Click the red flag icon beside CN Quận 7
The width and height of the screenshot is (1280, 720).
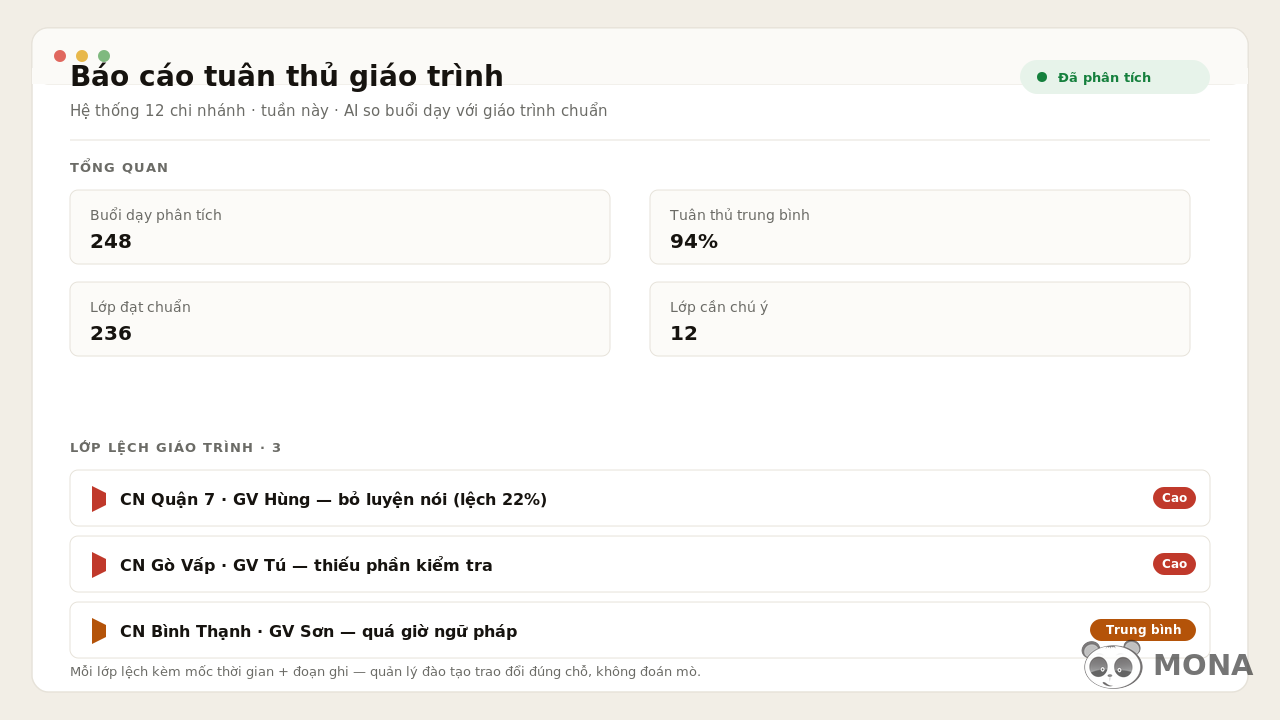click(99, 499)
